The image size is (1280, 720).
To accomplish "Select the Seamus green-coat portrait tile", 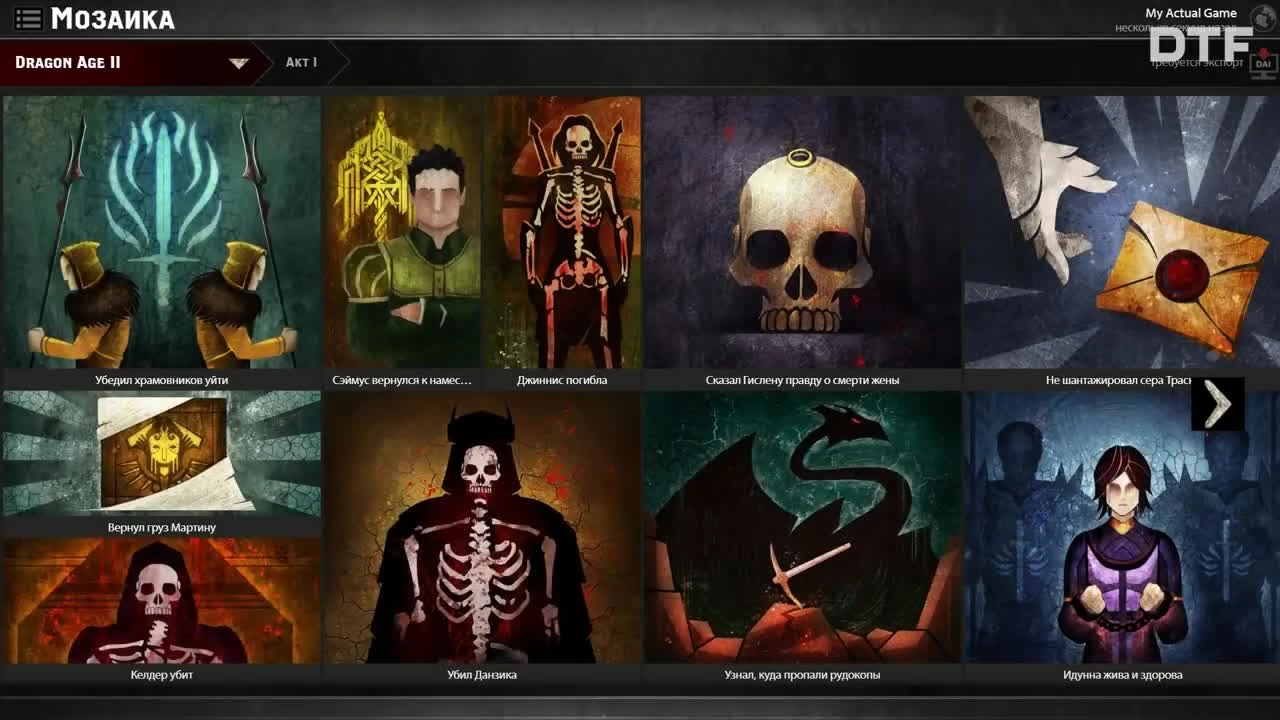I will 402,232.
